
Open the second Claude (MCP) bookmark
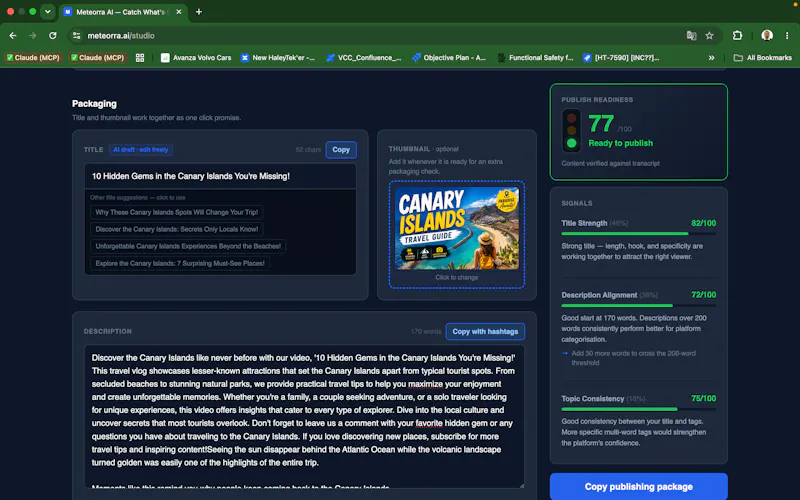(x=97, y=58)
